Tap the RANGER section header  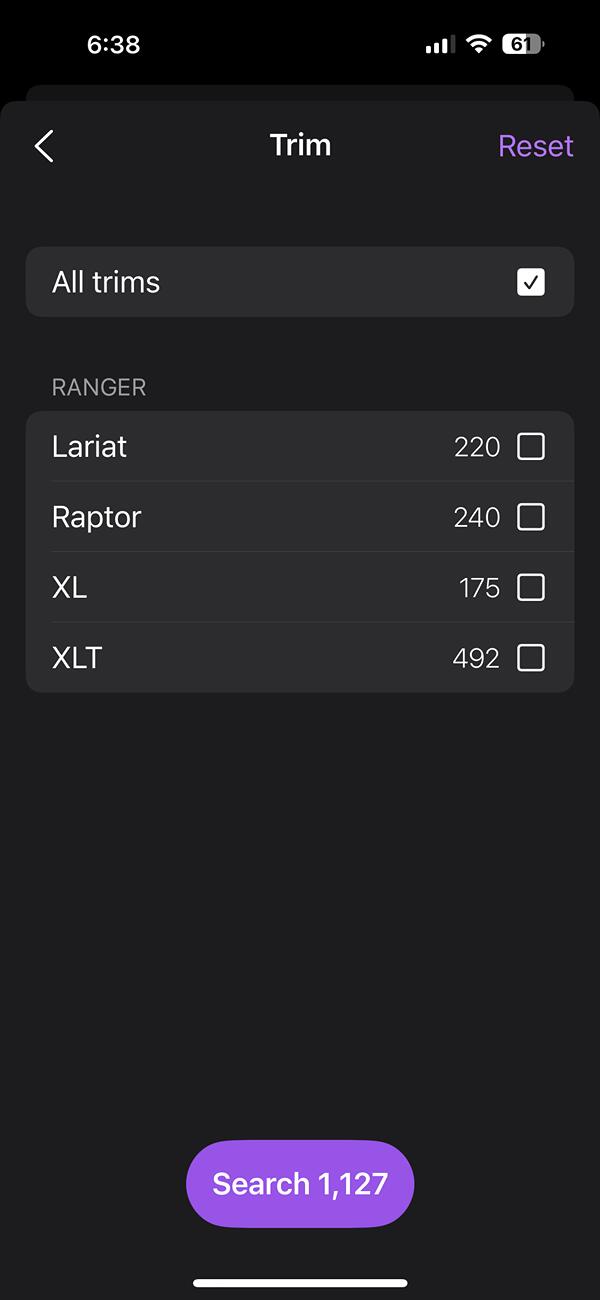click(99, 387)
